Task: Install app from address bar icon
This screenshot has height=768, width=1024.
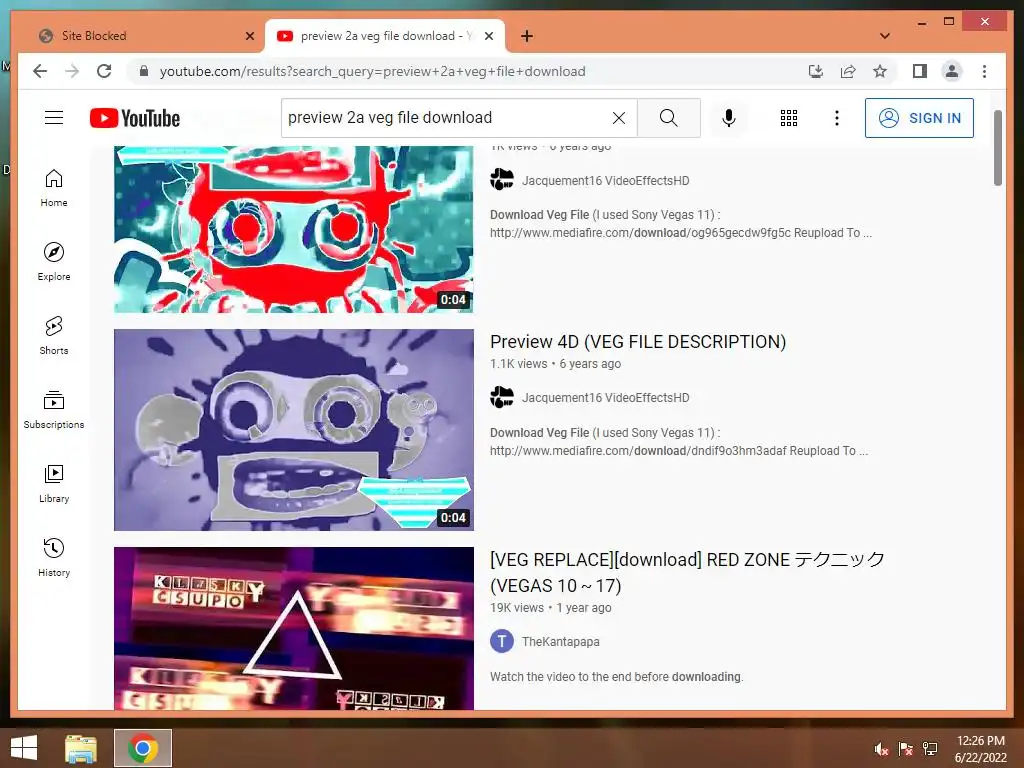Action: (816, 71)
